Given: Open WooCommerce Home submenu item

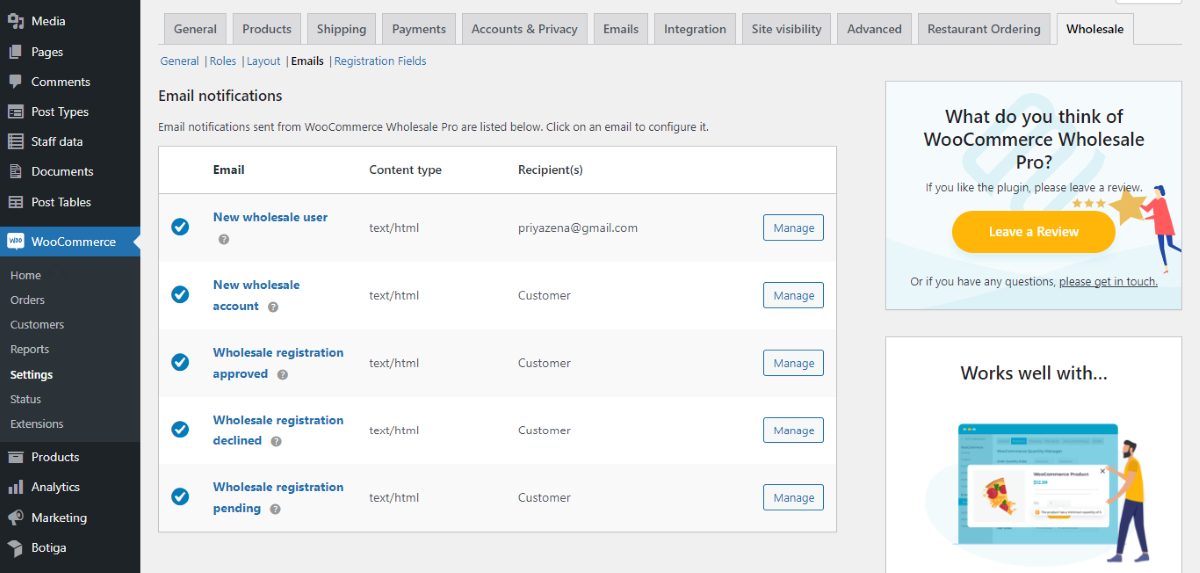Looking at the screenshot, I should (x=26, y=275).
